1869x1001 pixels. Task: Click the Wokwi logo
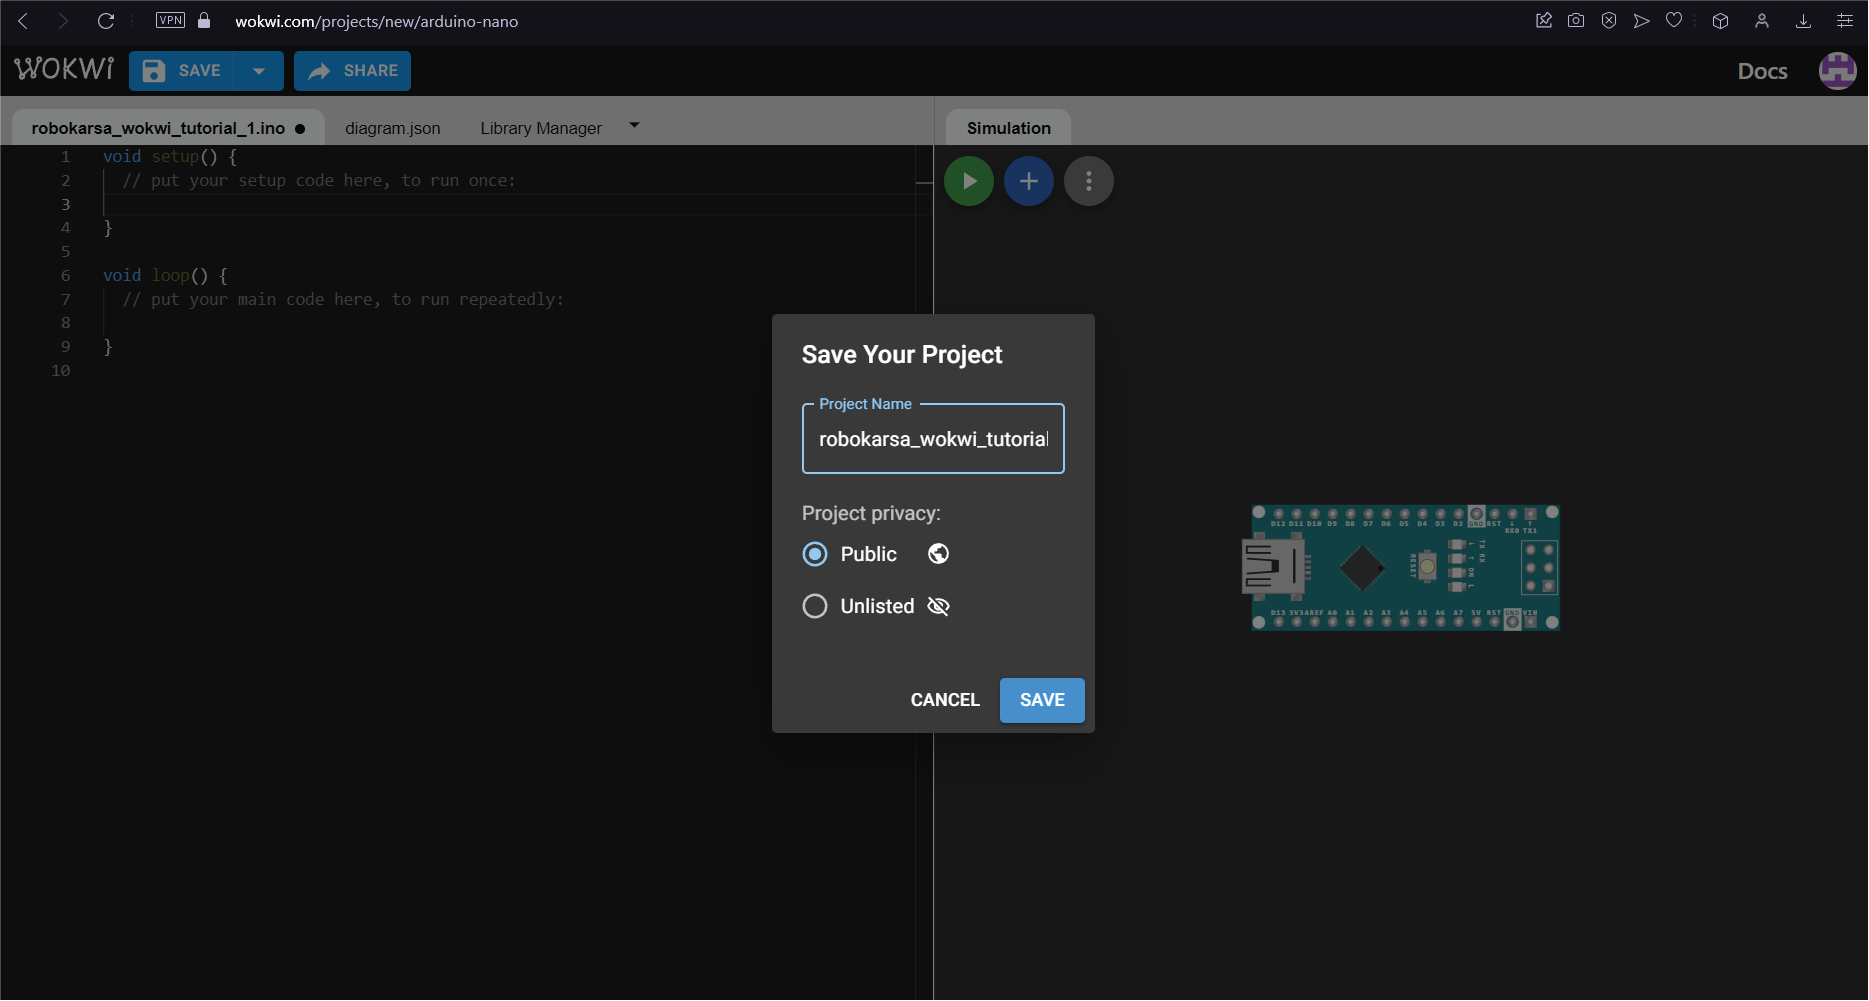[64, 69]
